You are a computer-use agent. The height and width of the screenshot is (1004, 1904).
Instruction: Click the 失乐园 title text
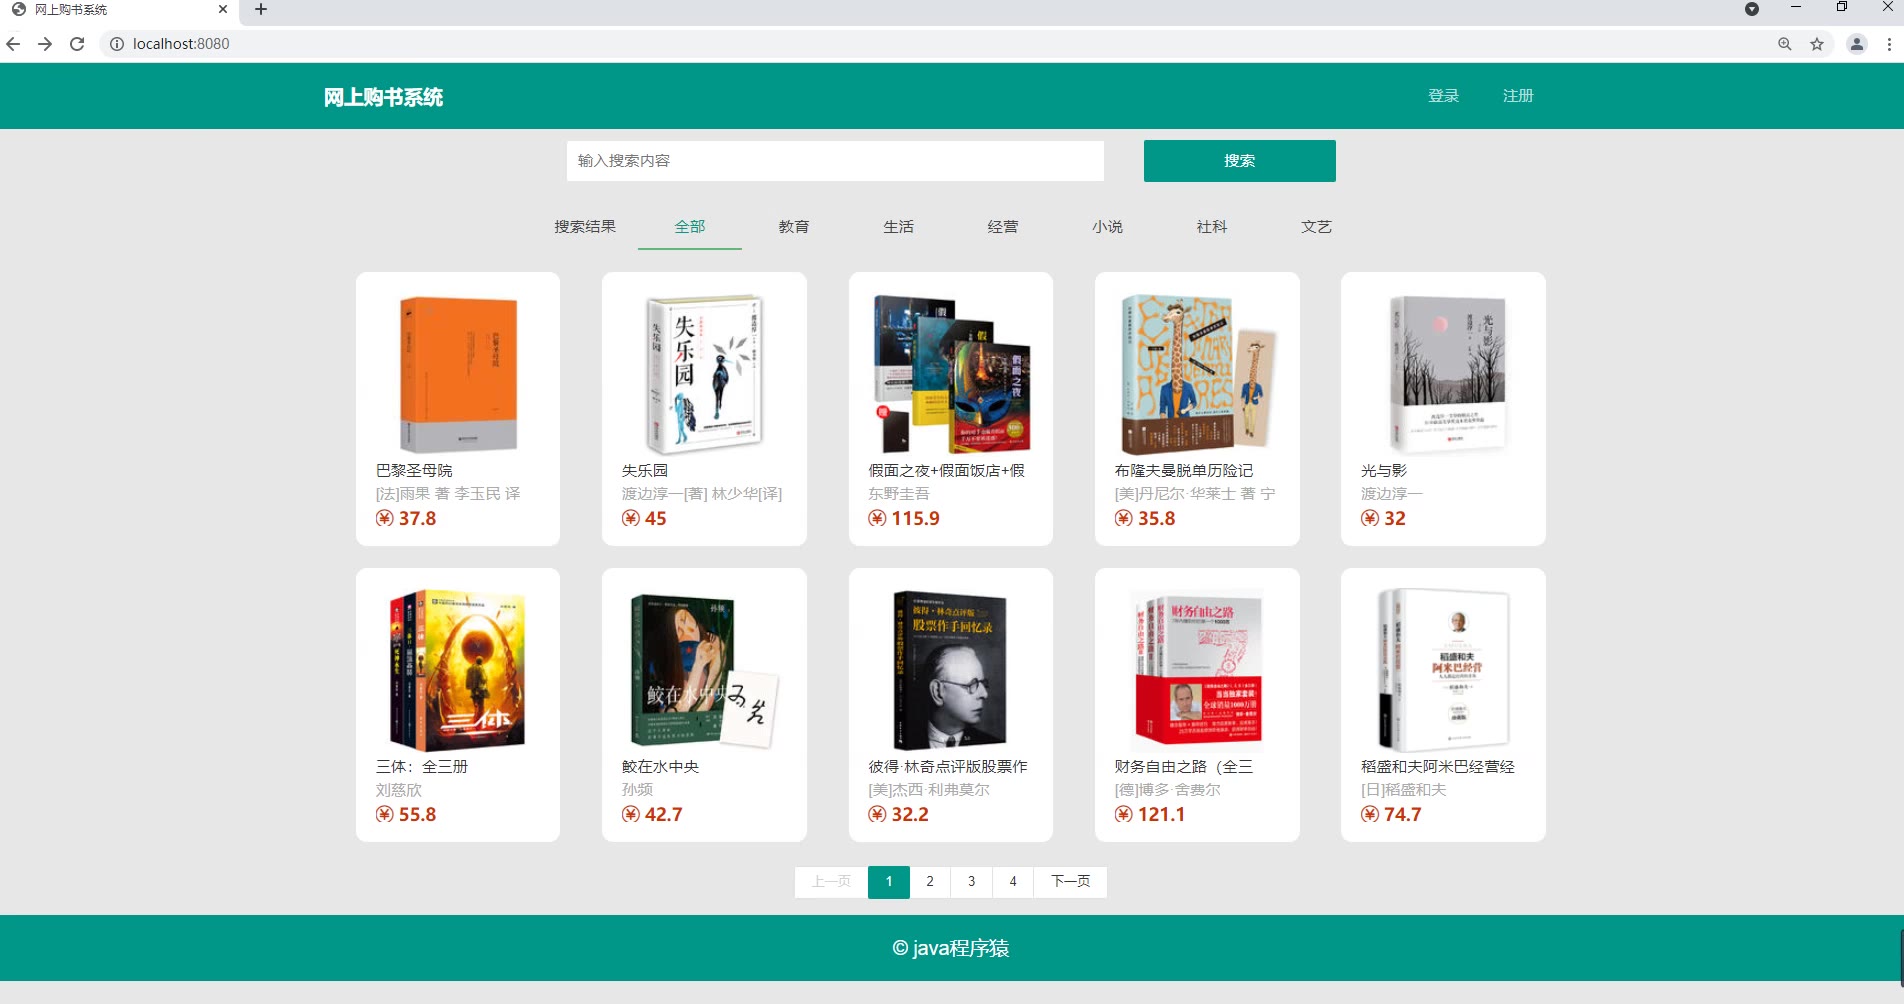click(645, 471)
